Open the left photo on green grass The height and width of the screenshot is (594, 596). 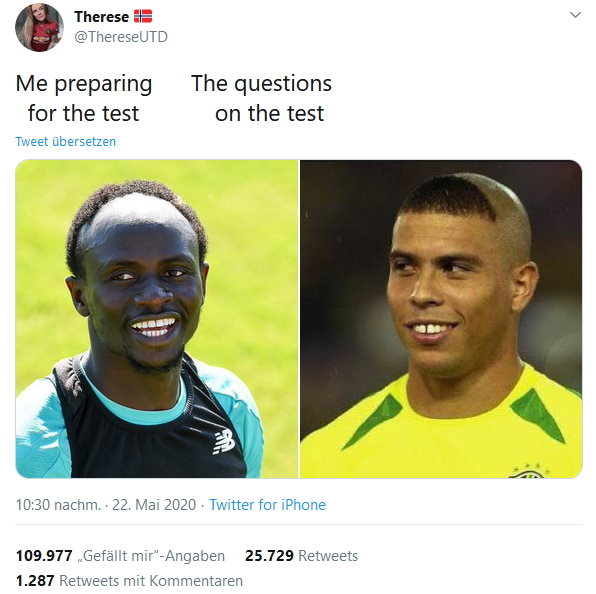tap(157, 318)
